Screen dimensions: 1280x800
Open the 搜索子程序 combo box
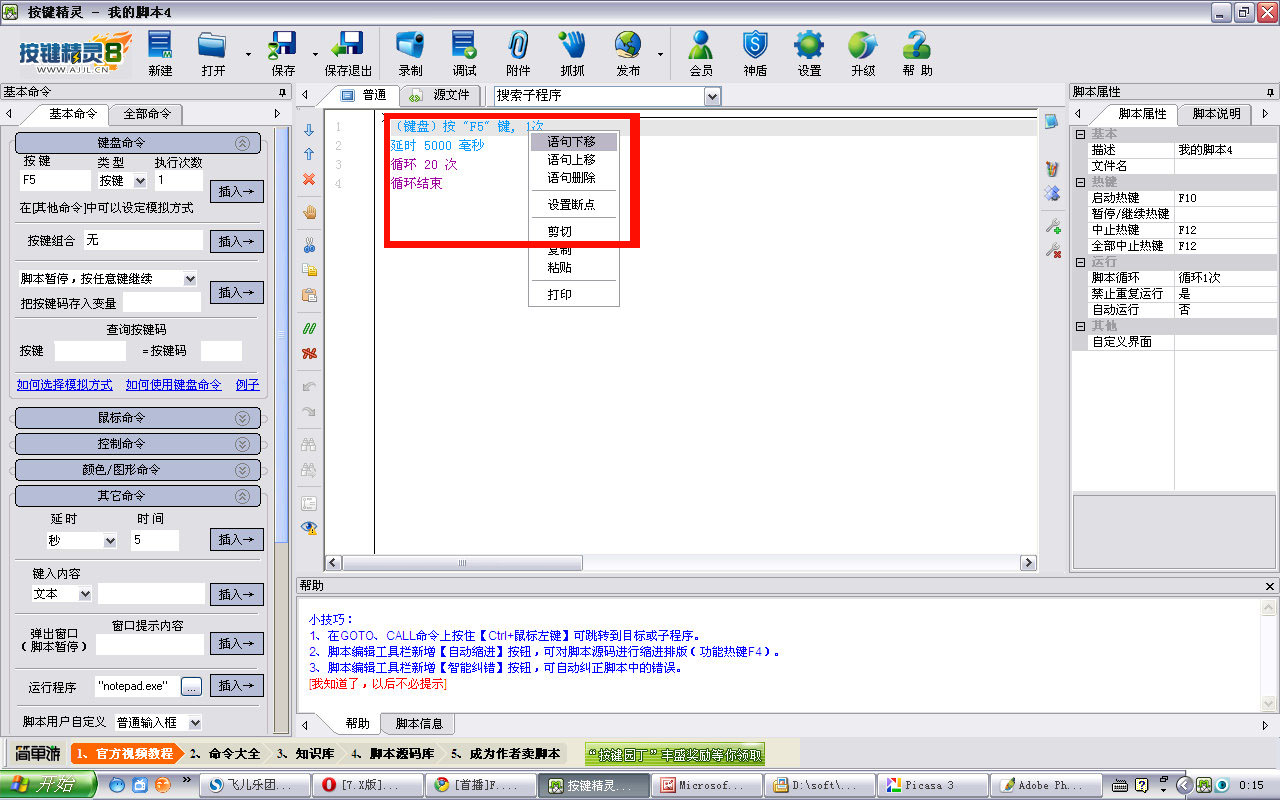coord(712,96)
